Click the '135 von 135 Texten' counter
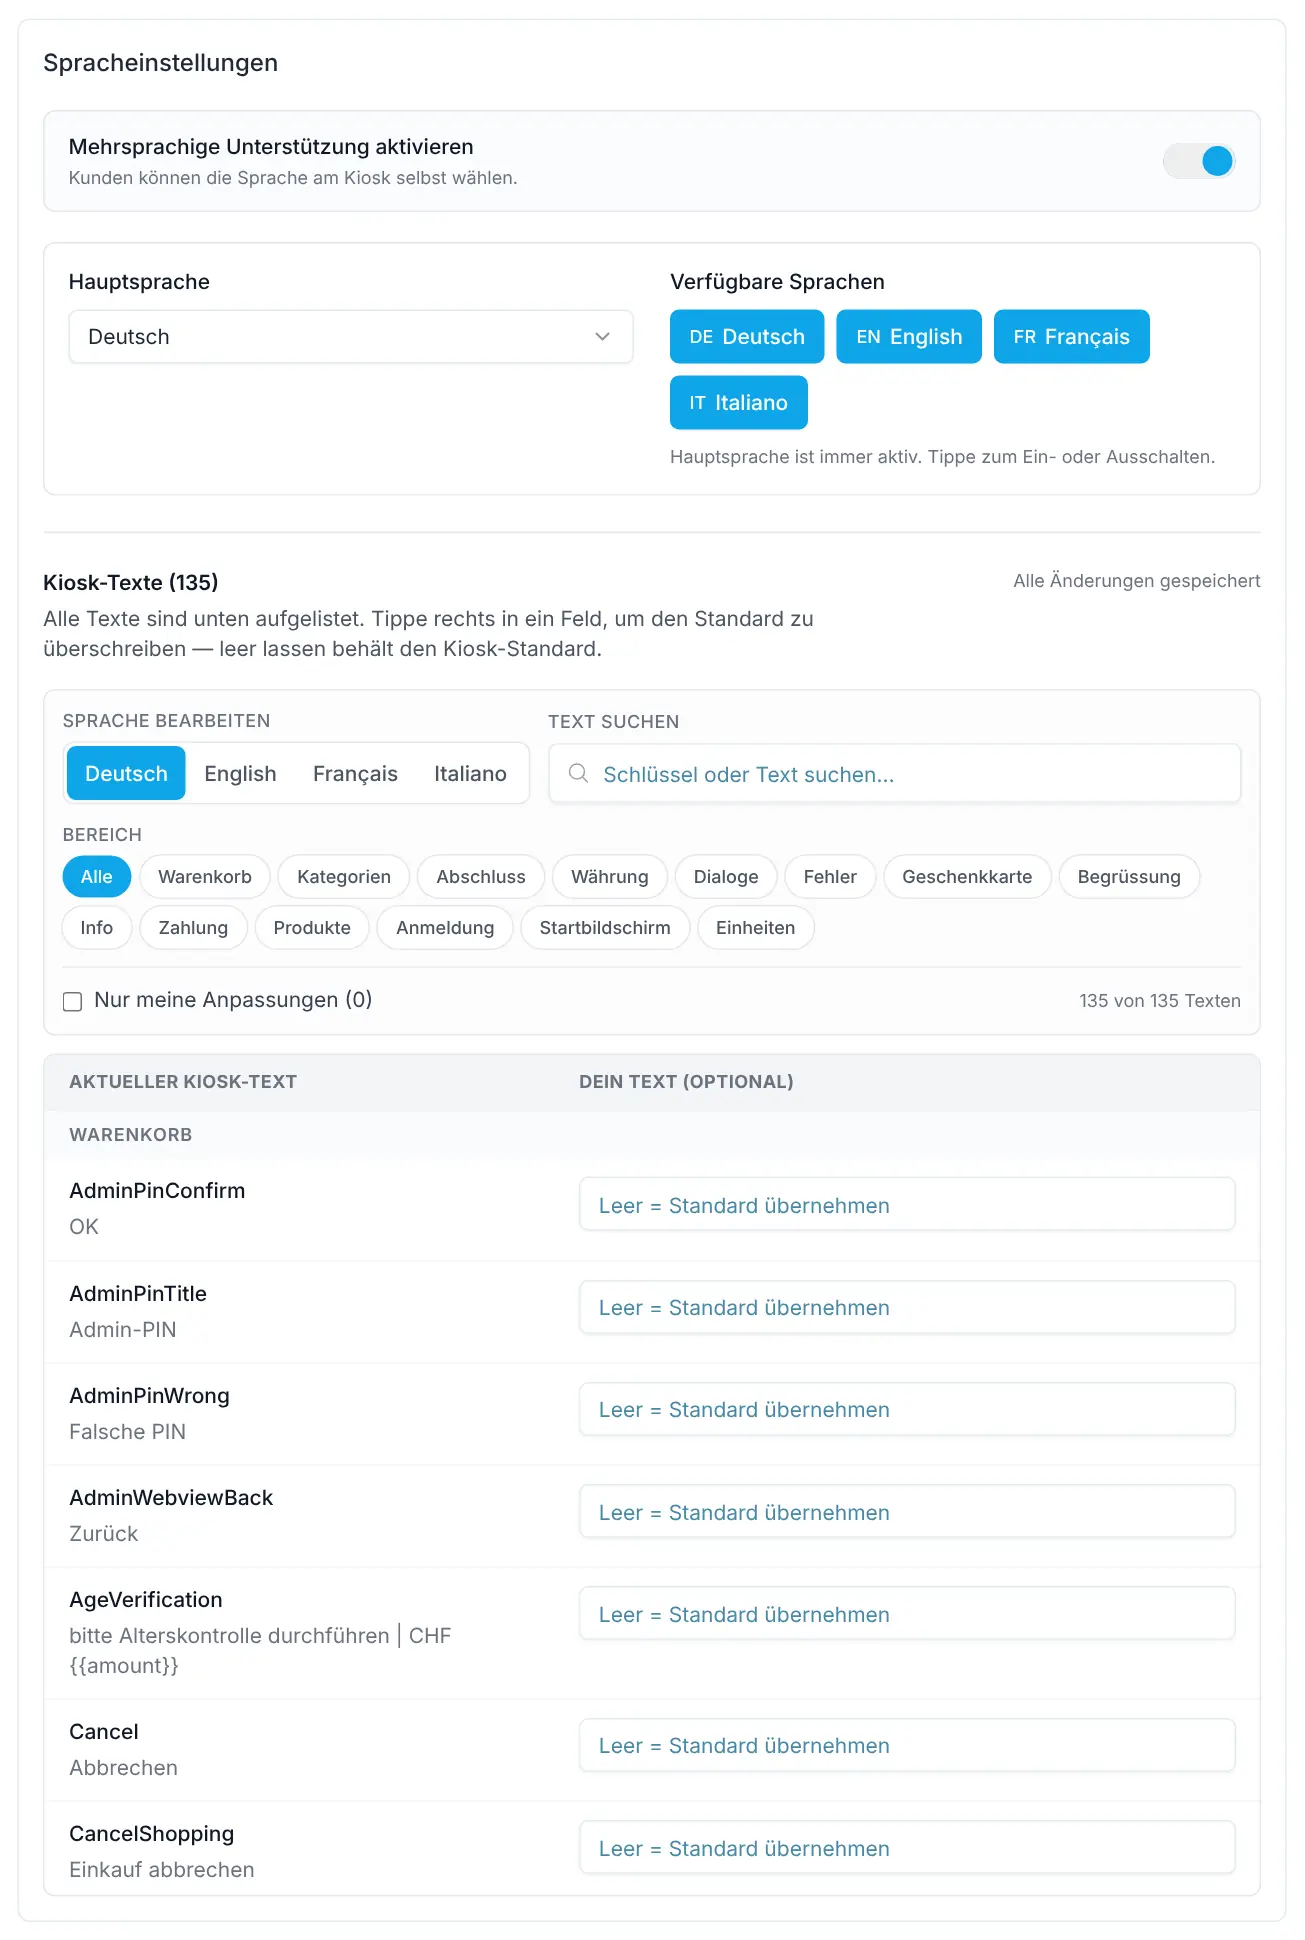Screen dimensions: 1305x1940 pos(1160,1001)
